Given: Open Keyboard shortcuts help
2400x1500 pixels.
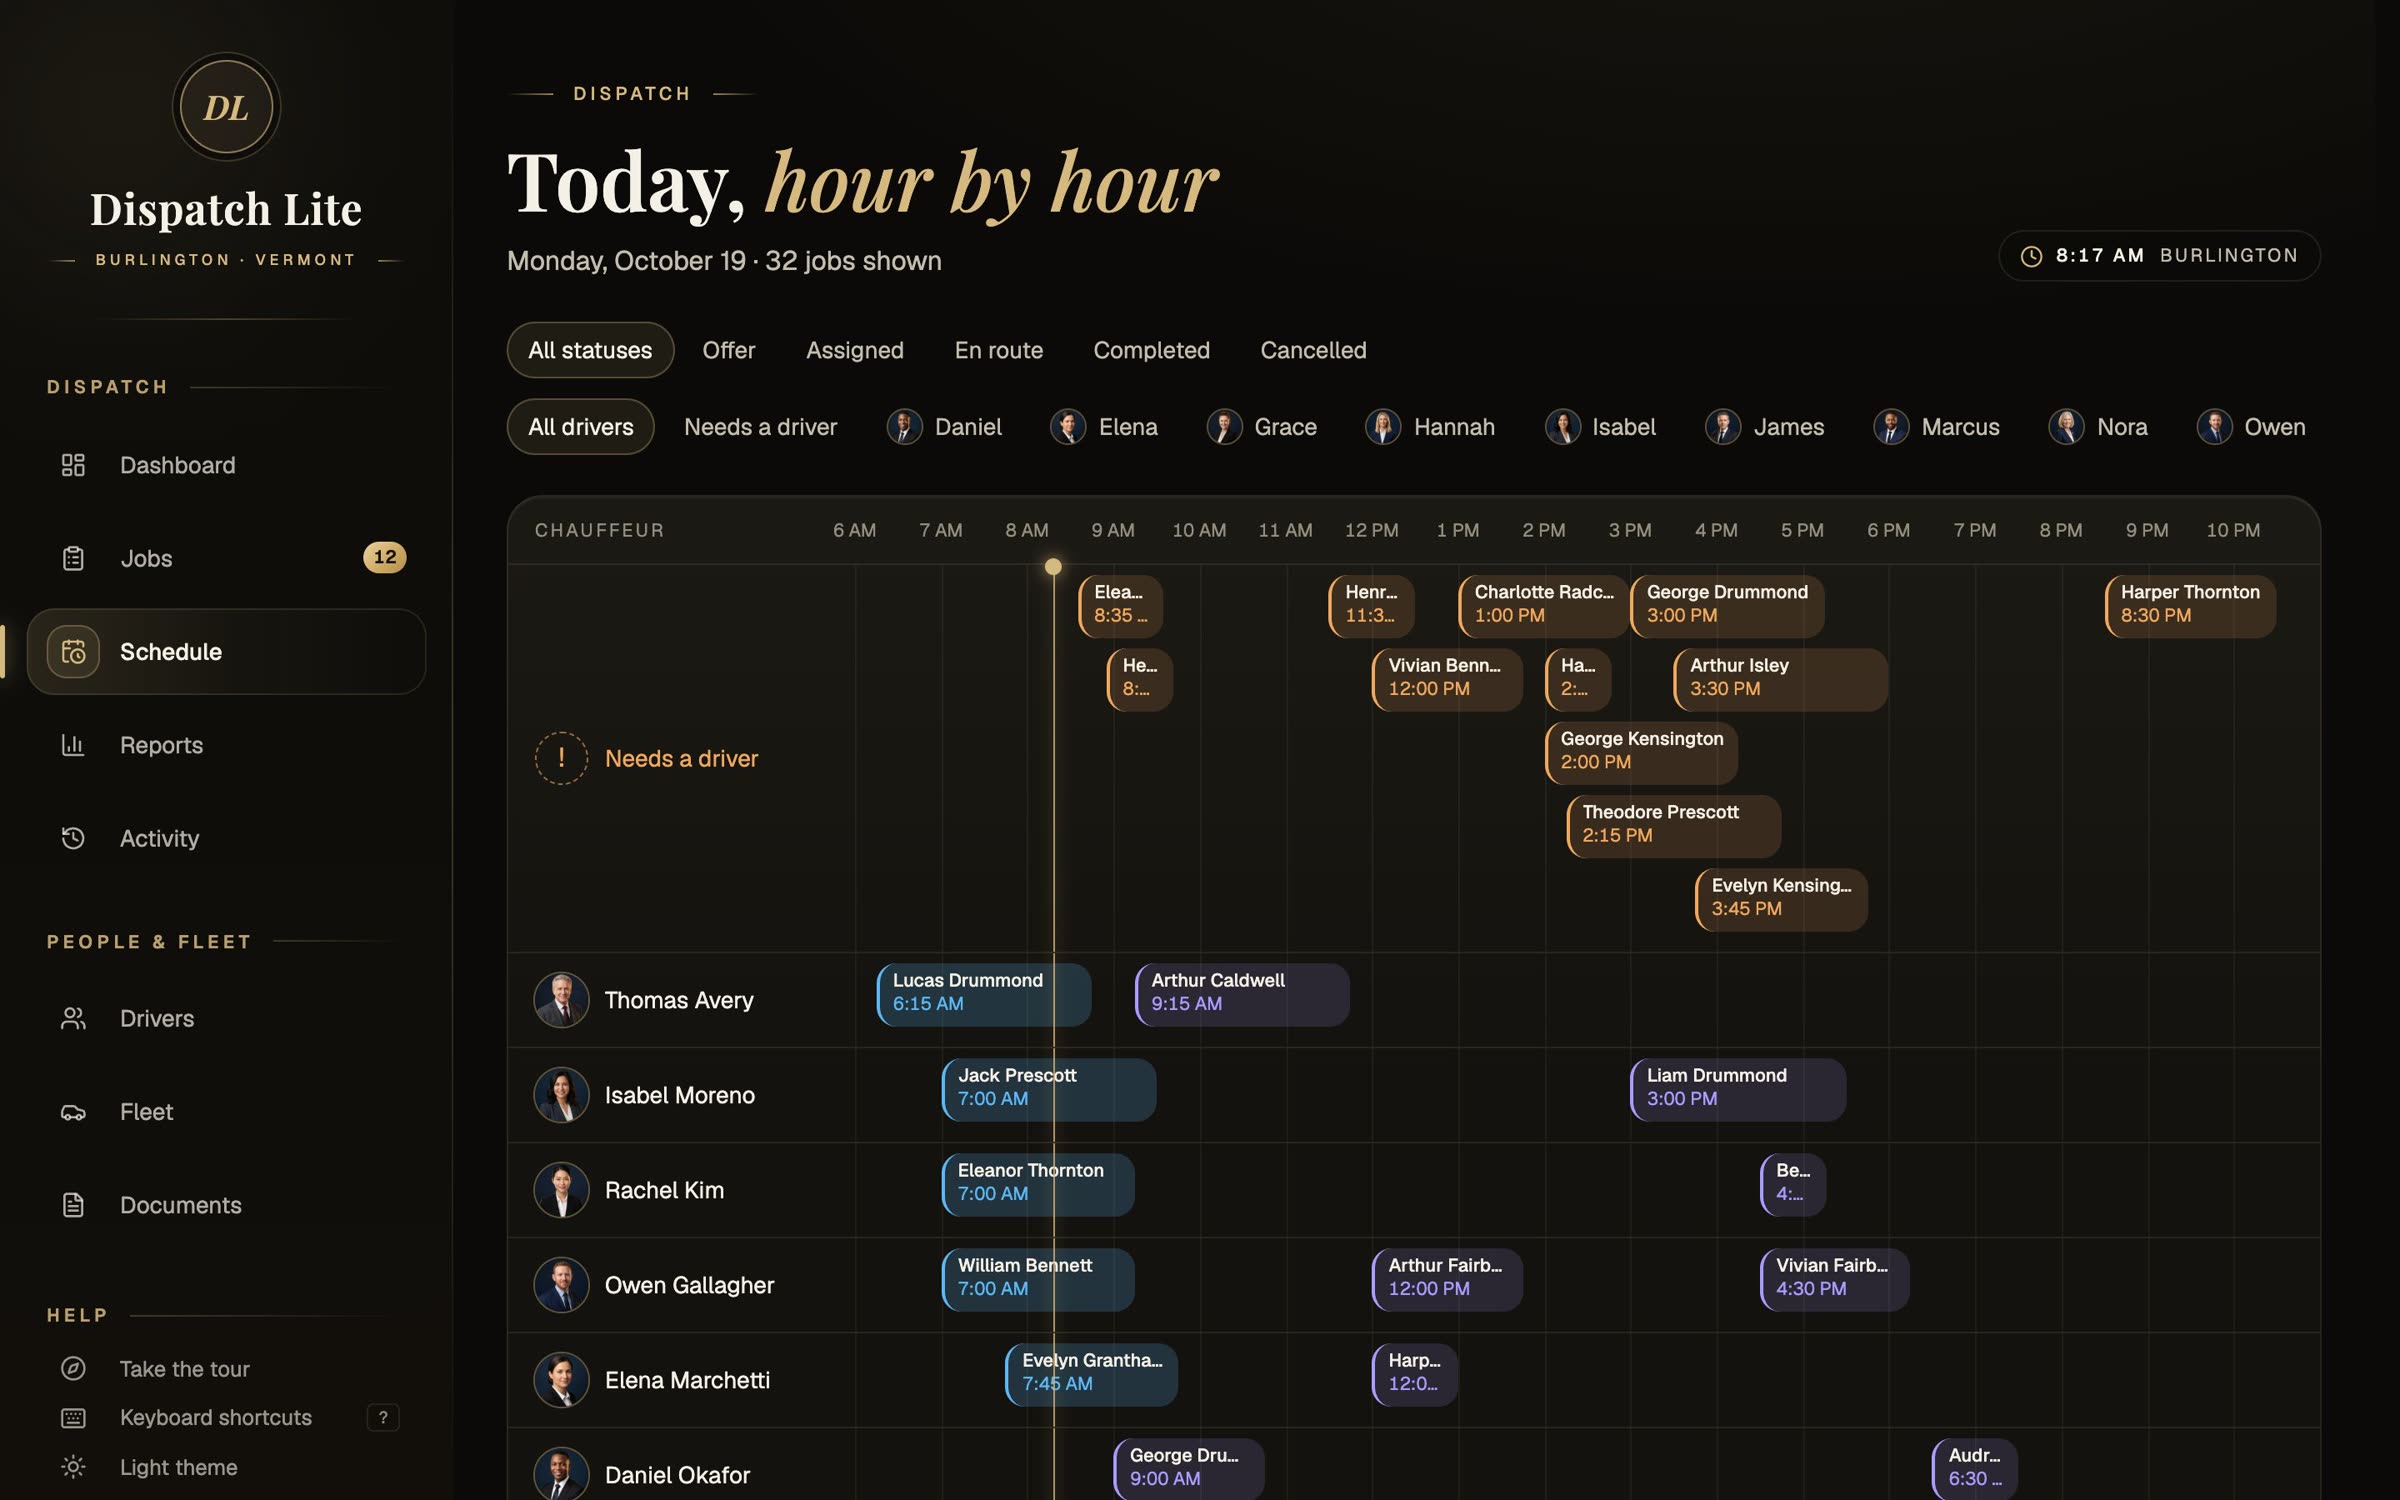Looking at the screenshot, I should [x=226, y=1418].
